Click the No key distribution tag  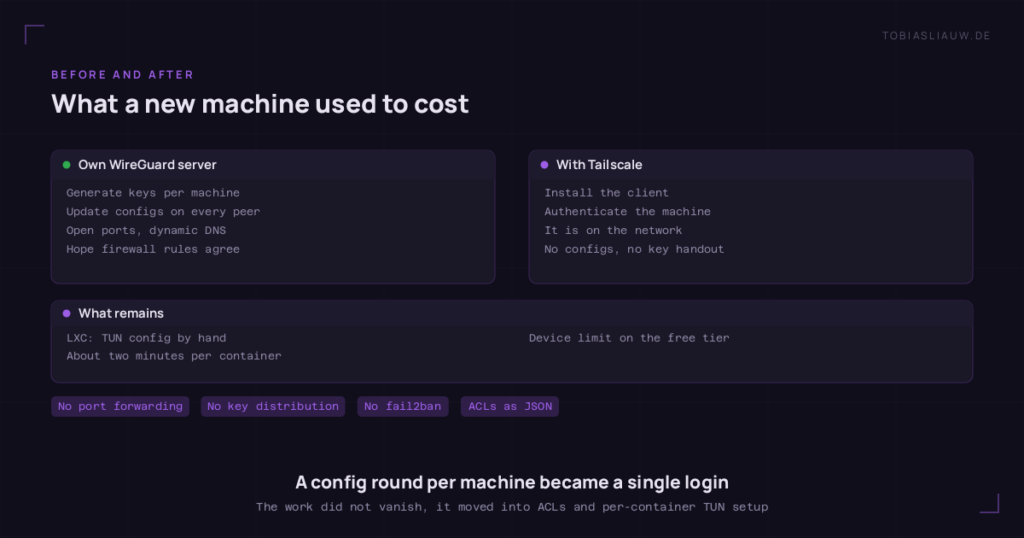[273, 406]
